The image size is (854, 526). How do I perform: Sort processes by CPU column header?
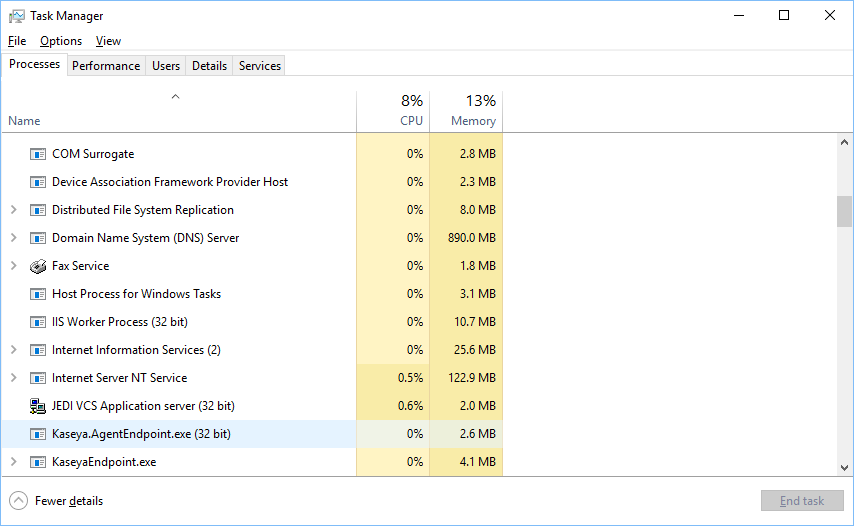tap(411, 121)
